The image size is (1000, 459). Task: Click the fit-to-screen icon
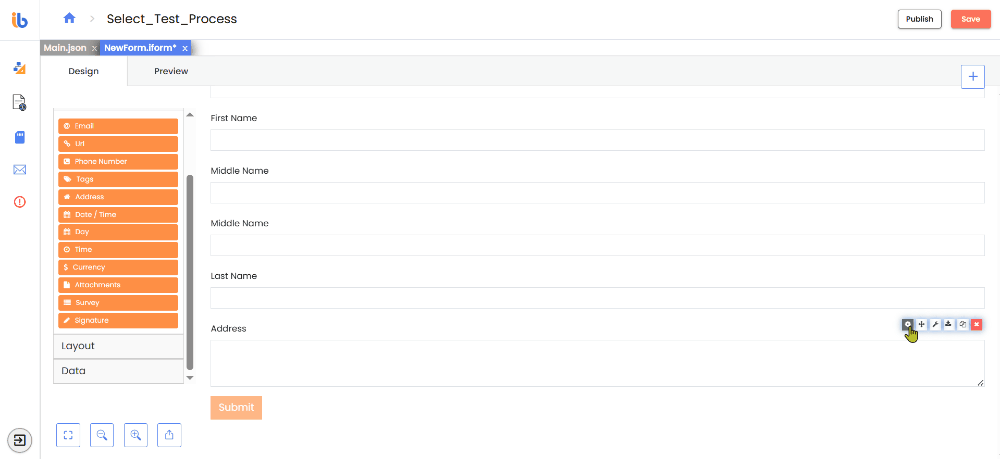pos(68,435)
